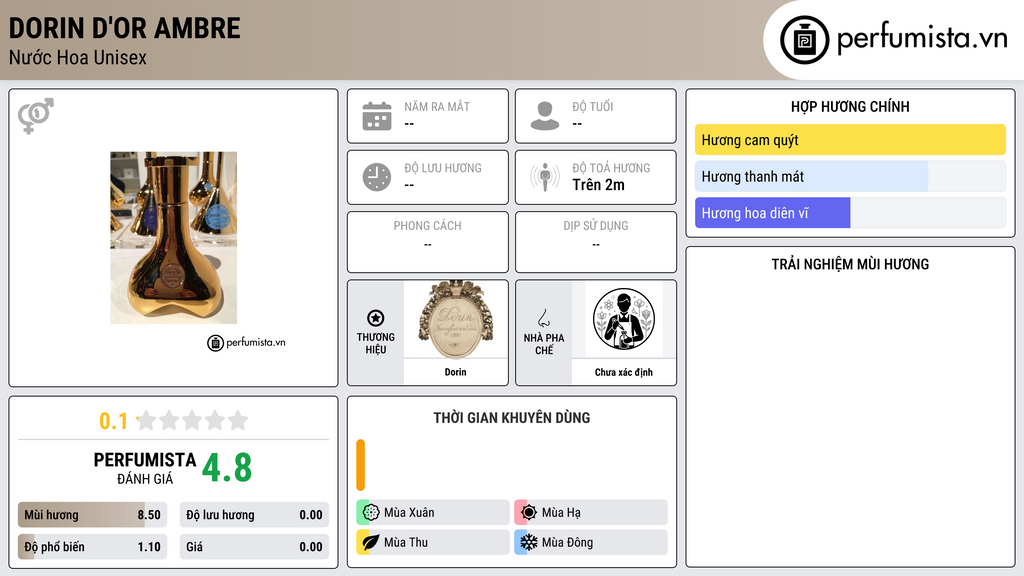
Task: Click the unisex gender symbol icon
Action: point(36,116)
